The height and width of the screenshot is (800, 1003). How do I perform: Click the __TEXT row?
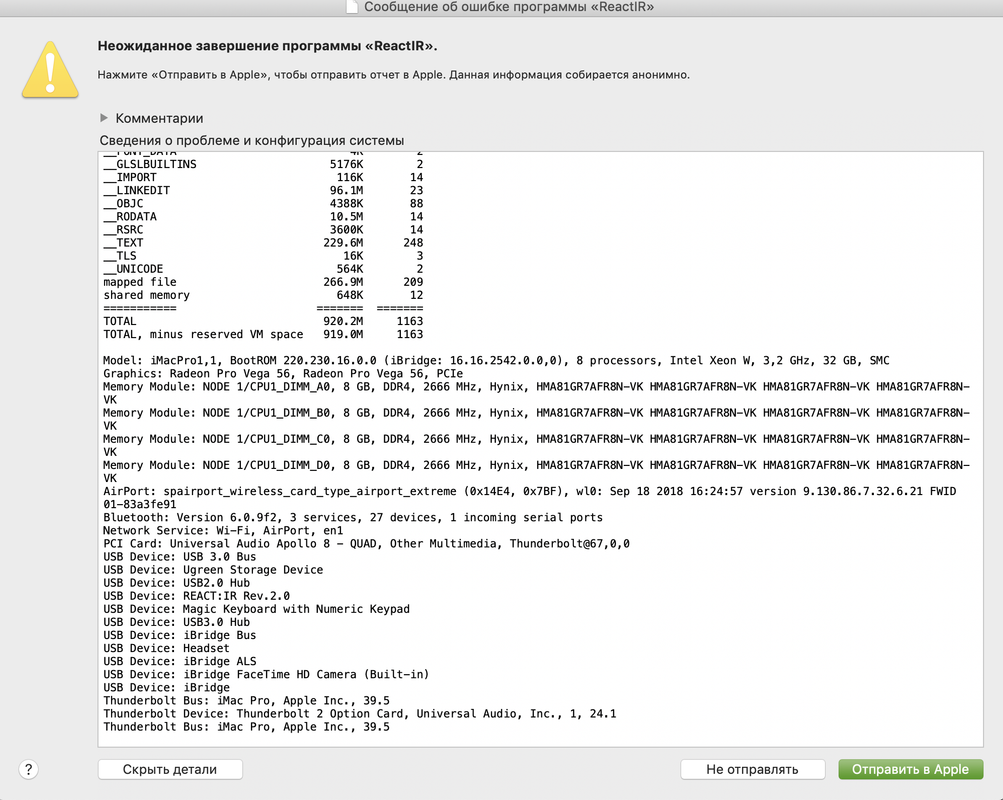(263, 243)
